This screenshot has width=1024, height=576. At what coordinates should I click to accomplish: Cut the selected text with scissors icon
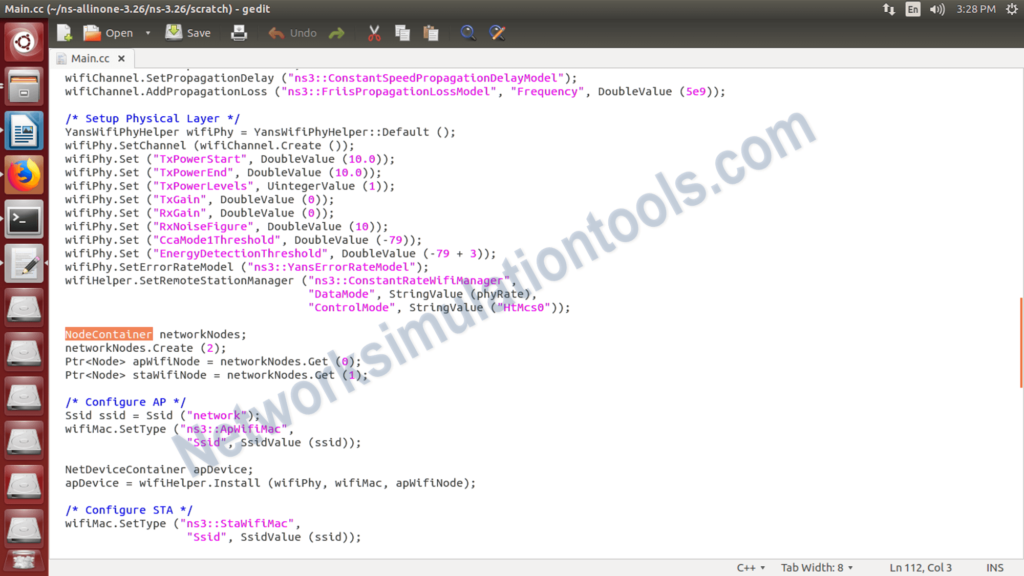click(374, 32)
